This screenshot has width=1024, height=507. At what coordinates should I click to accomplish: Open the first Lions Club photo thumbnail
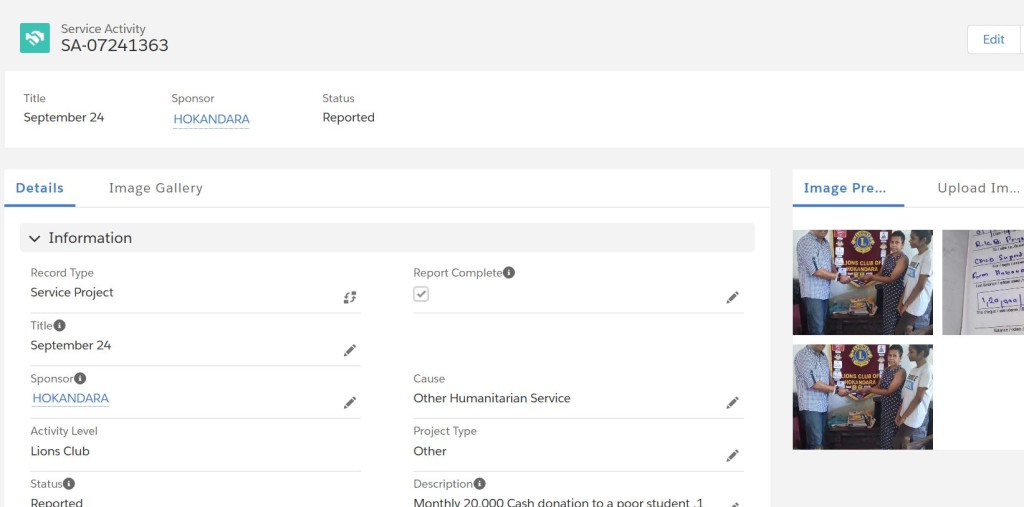[863, 282]
